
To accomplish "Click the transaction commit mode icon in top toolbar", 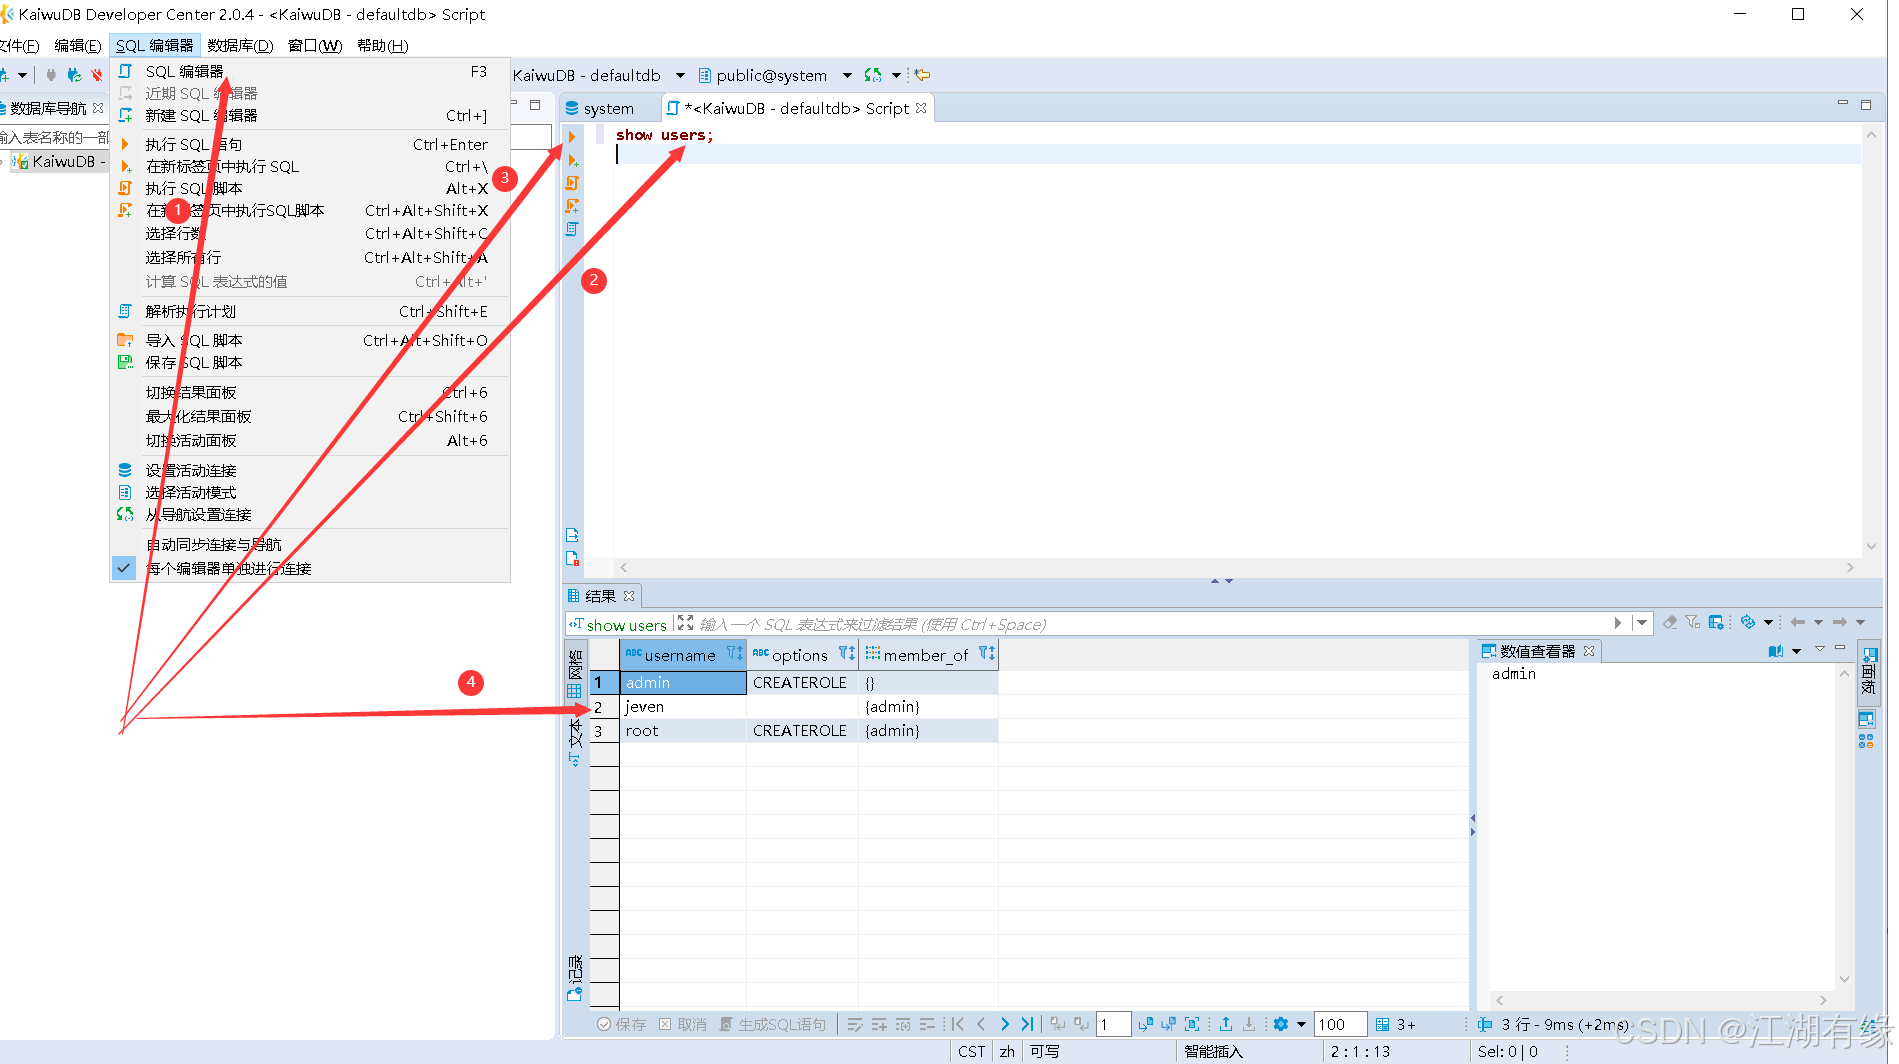I will coord(873,75).
